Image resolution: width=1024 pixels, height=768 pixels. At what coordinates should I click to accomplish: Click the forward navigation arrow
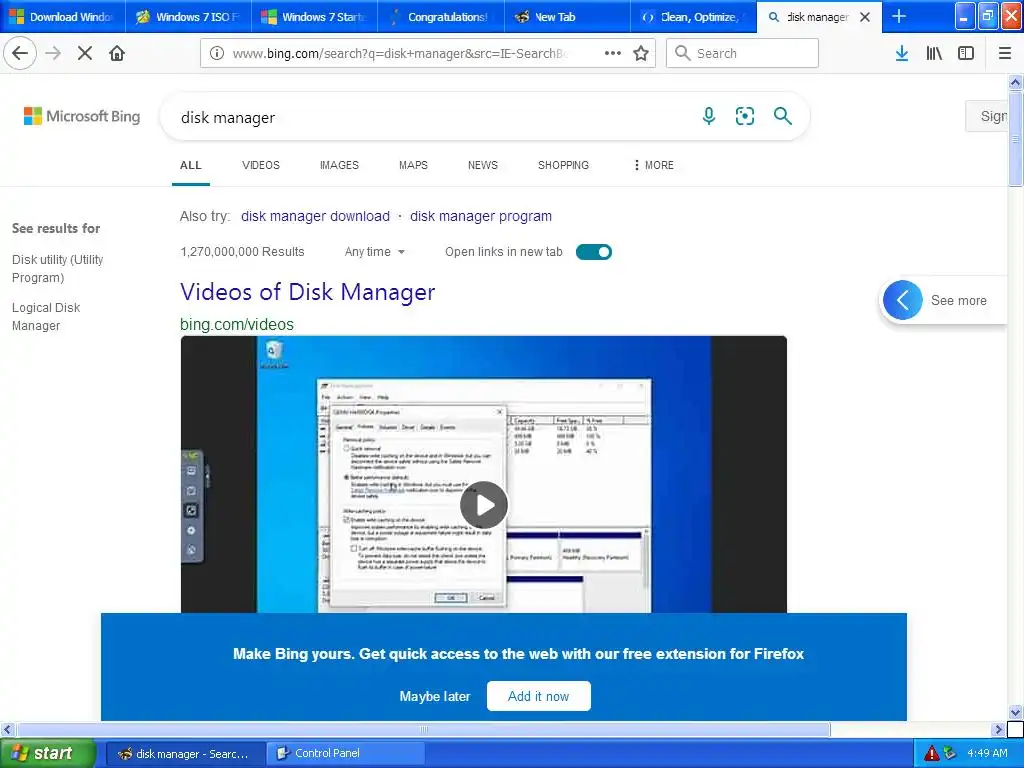[x=53, y=53]
